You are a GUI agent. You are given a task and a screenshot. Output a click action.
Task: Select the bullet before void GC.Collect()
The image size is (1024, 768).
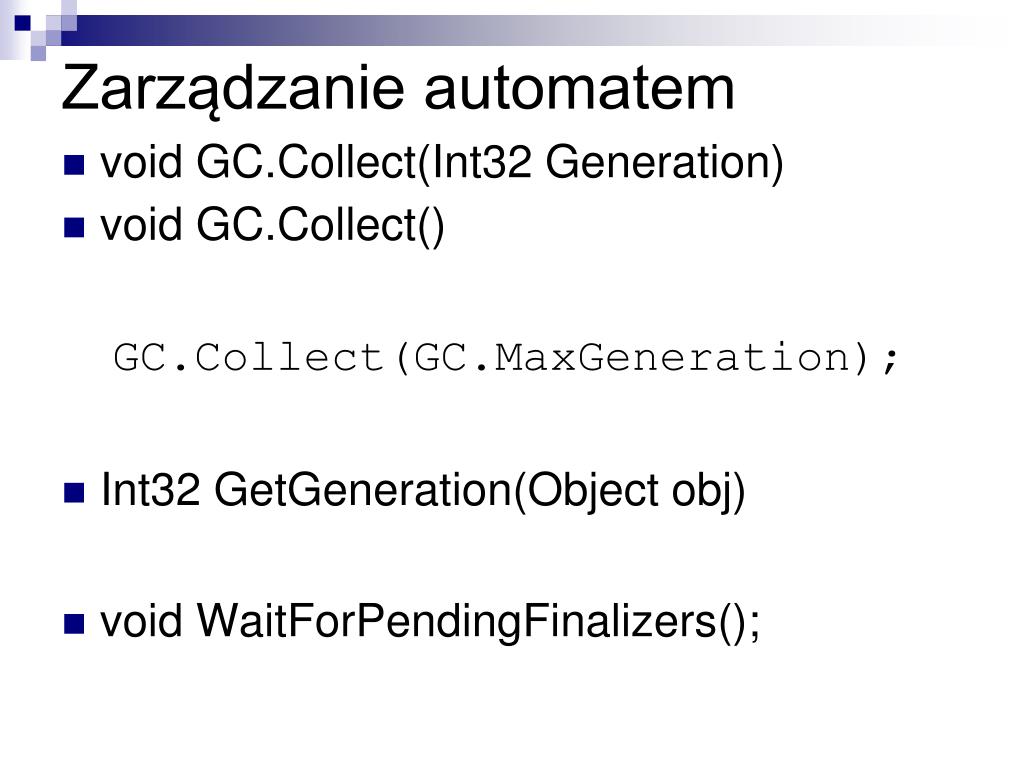pyautogui.click(x=74, y=227)
